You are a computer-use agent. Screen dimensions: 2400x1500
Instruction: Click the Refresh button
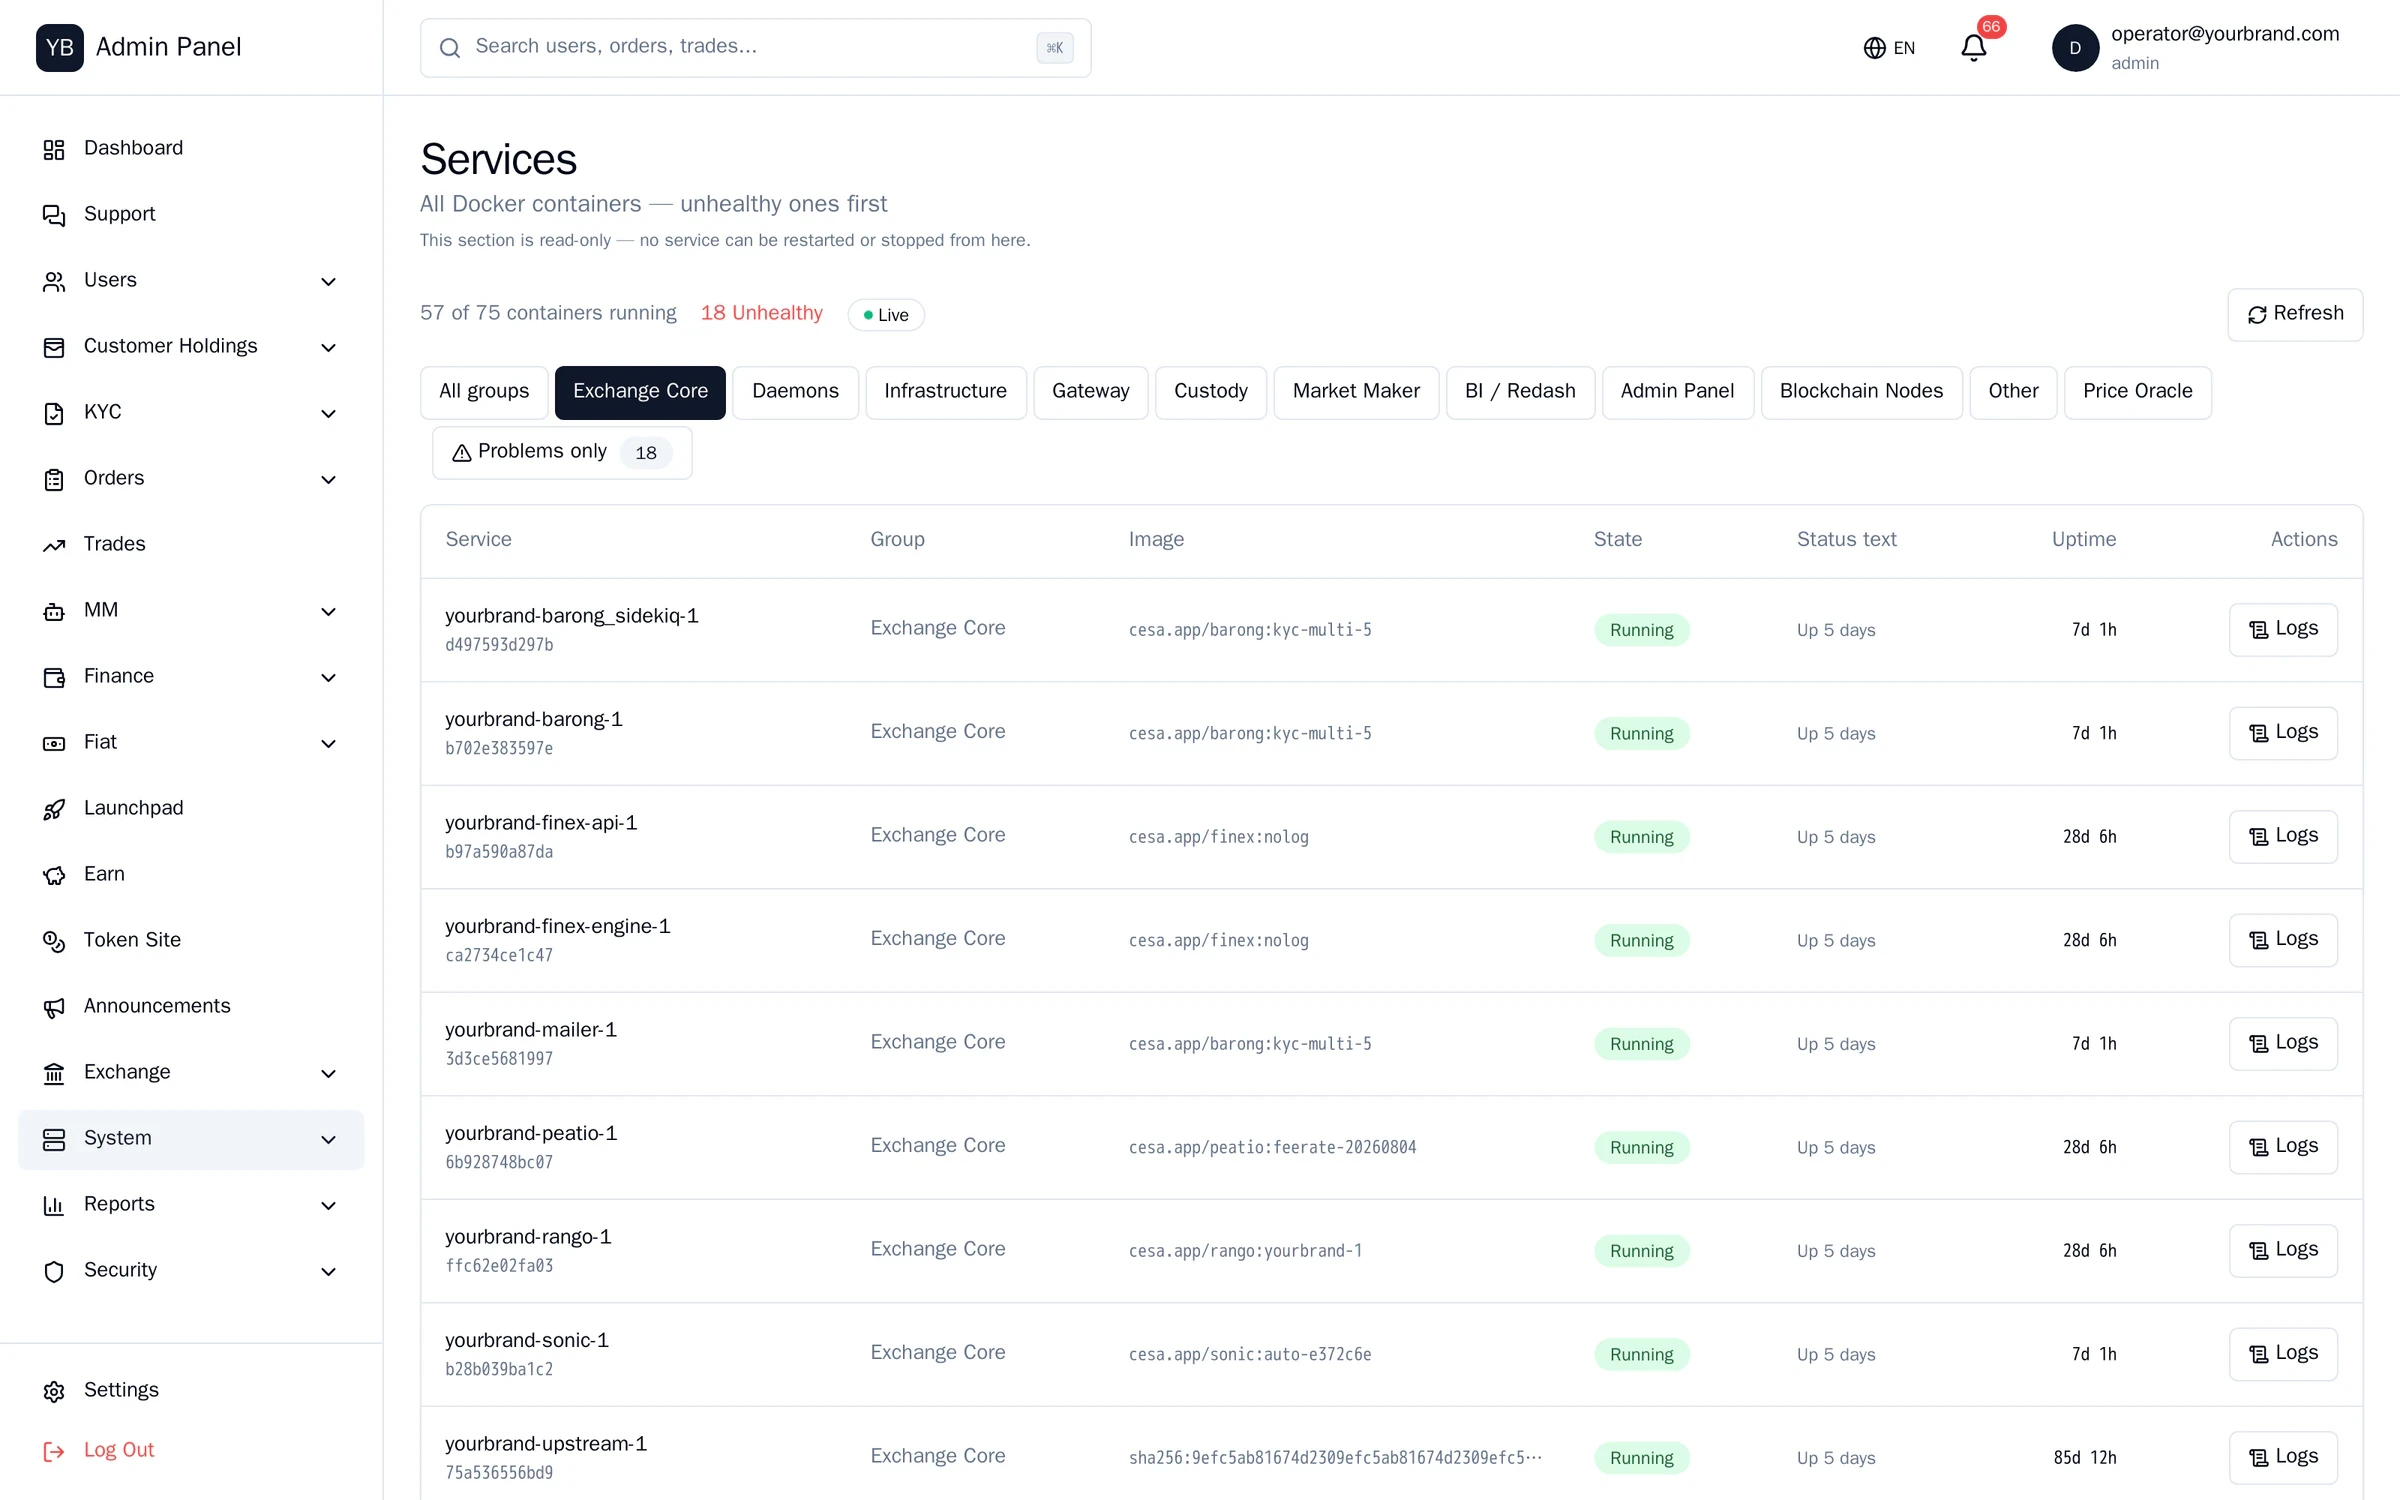pyautogui.click(x=2295, y=314)
